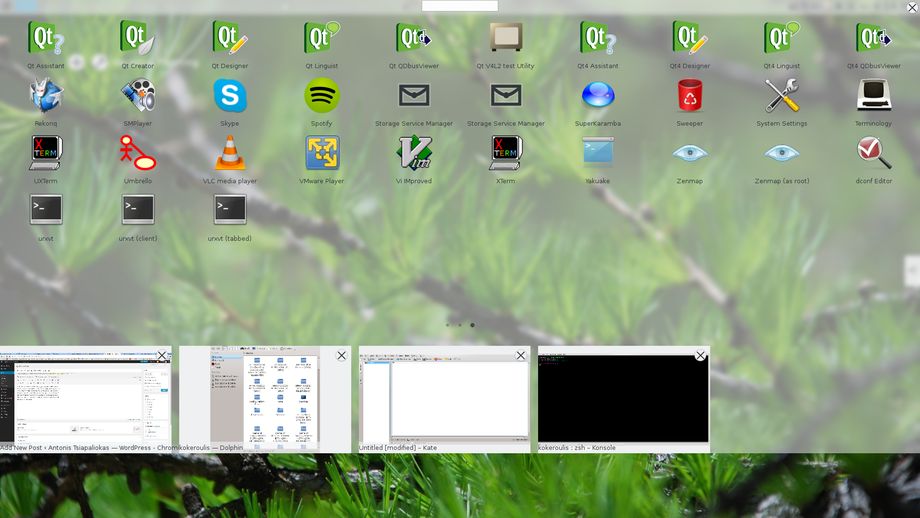Close the WordPress Chromium window thumbnail
This screenshot has width=920, height=518.
tap(162, 355)
